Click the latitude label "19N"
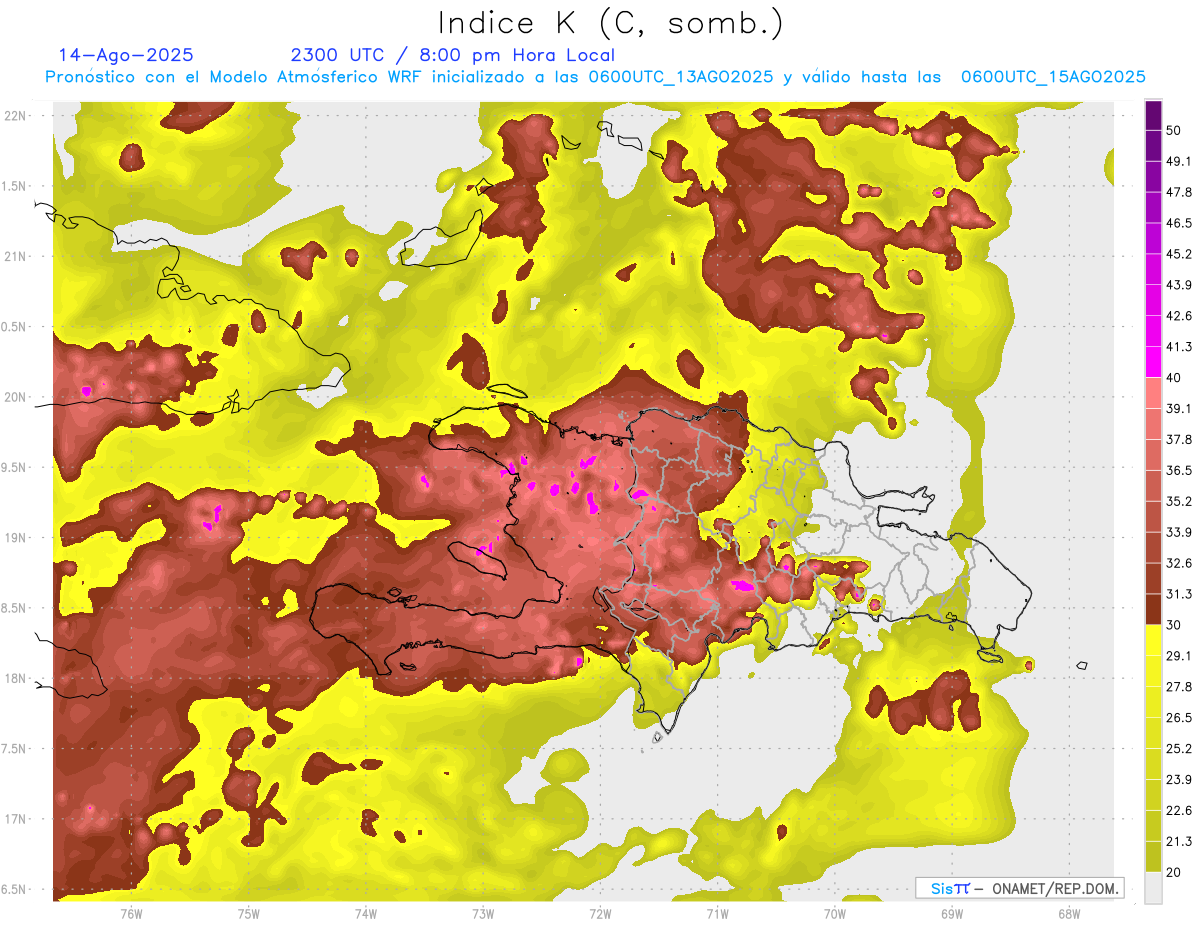This screenshot has width=1200, height=927. click(15, 538)
